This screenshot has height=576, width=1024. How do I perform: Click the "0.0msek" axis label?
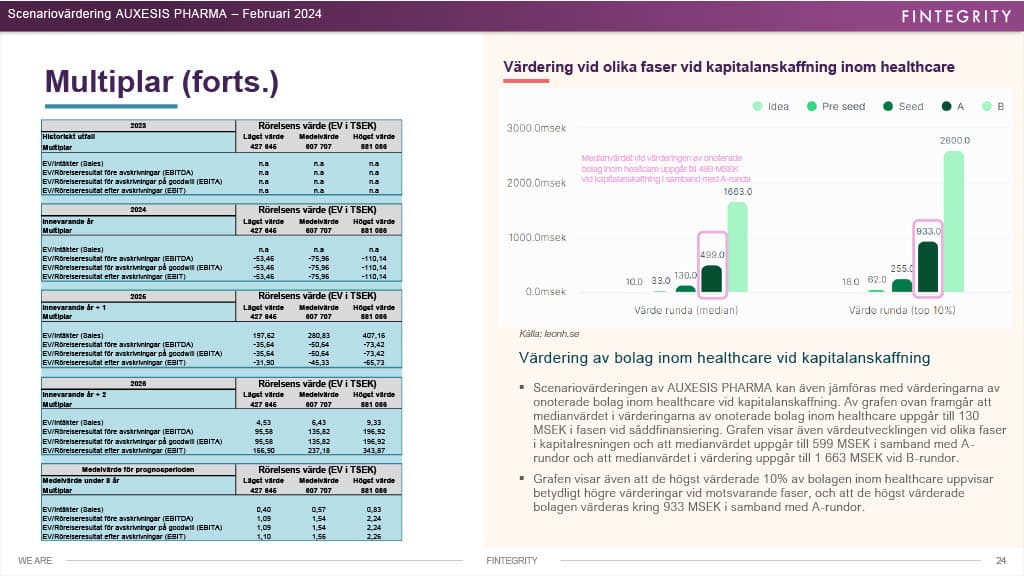546,291
